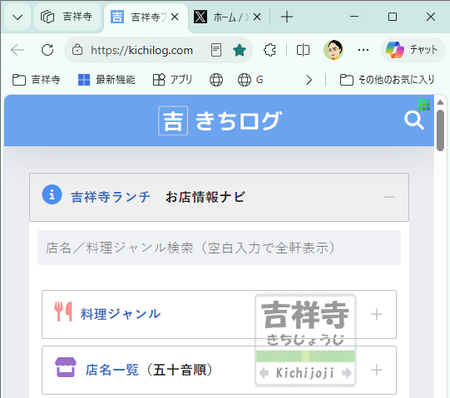Open the immersive reader view
Screen dimensions: 450x398
[x=216, y=50]
